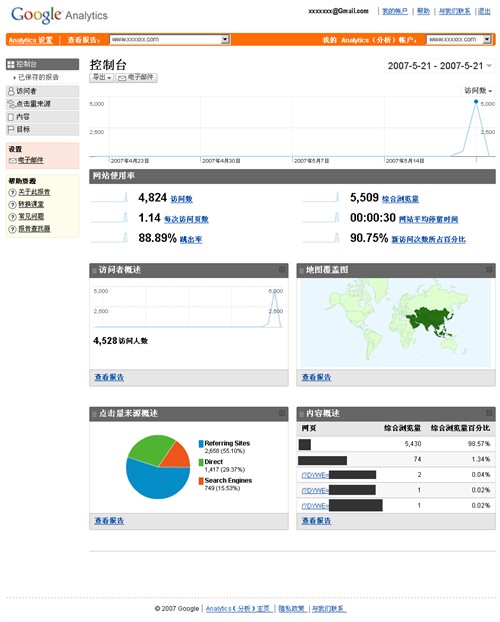Open 查看报告 in 地图覆盖图 widget
This screenshot has height=622, width=500.
(316, 377)
